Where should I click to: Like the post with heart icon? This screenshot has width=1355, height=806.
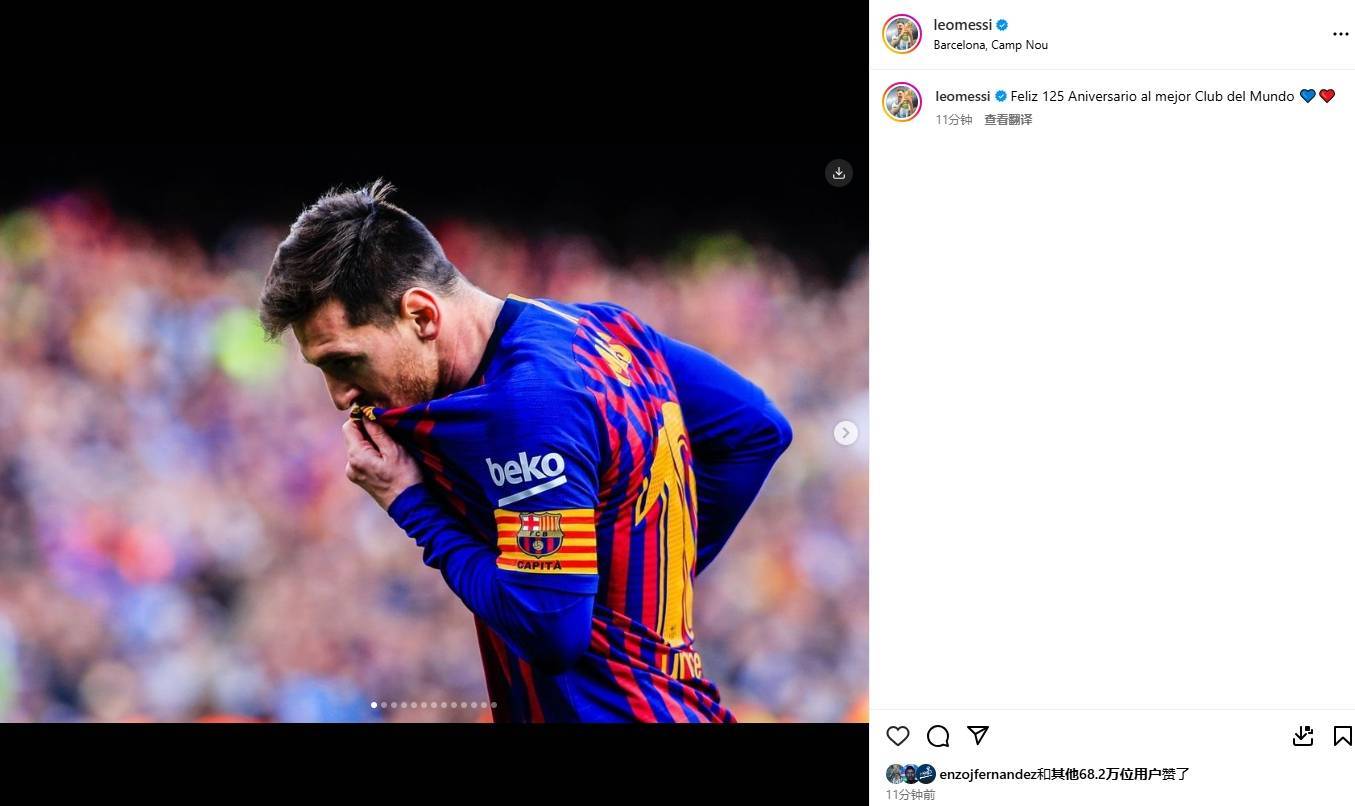point(898,736)
